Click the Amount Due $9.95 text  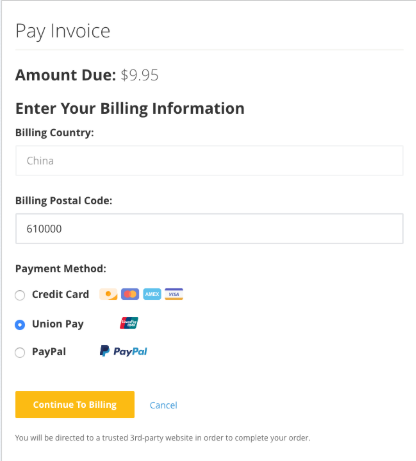coord(87,75)
